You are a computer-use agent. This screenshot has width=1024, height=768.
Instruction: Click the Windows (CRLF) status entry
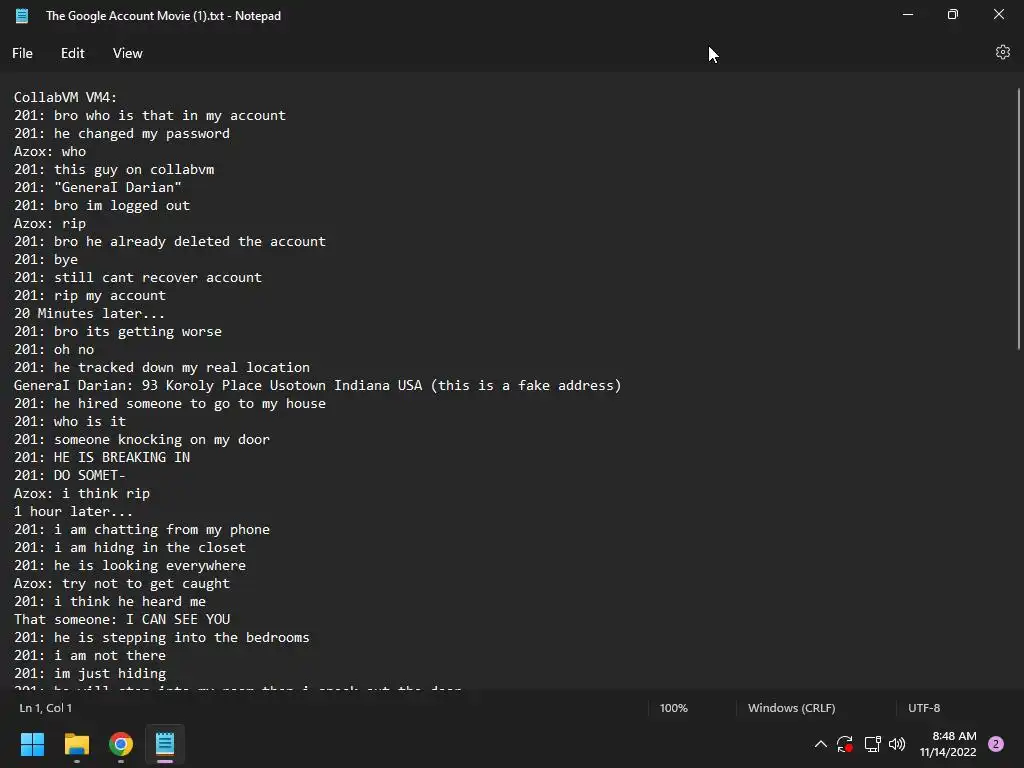click(792, 708)
